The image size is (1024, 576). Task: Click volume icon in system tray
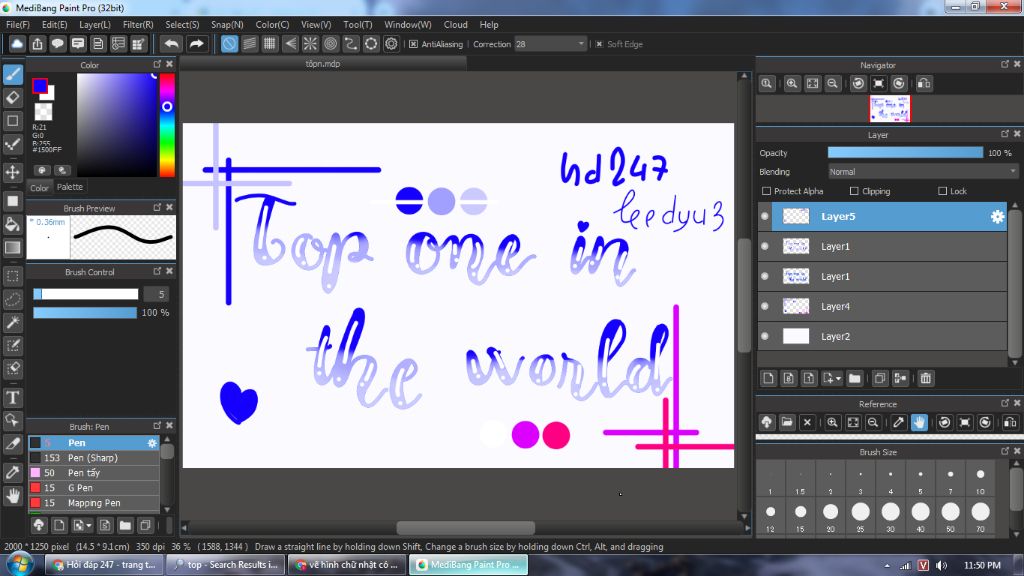(x=941, y=566)
